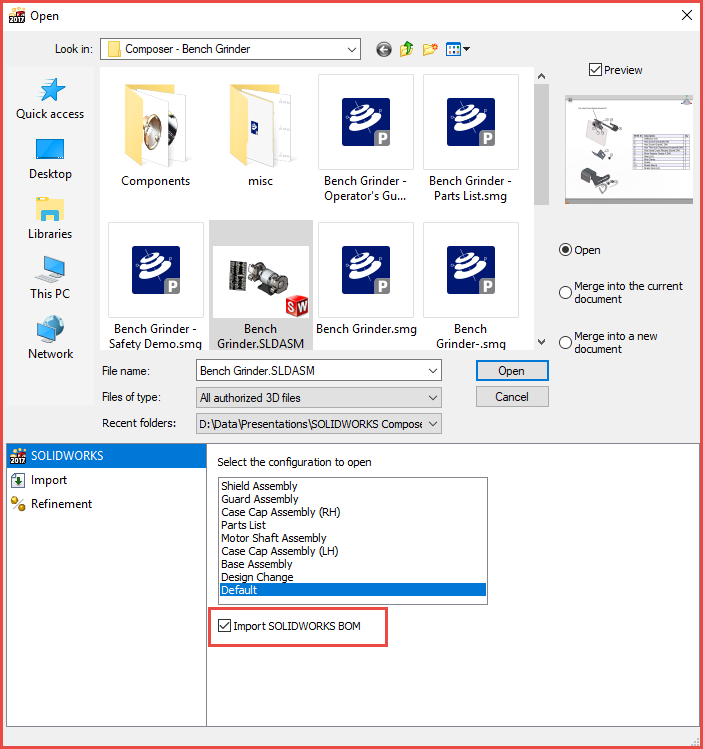Open Import settings section

[x=106, y=480]
